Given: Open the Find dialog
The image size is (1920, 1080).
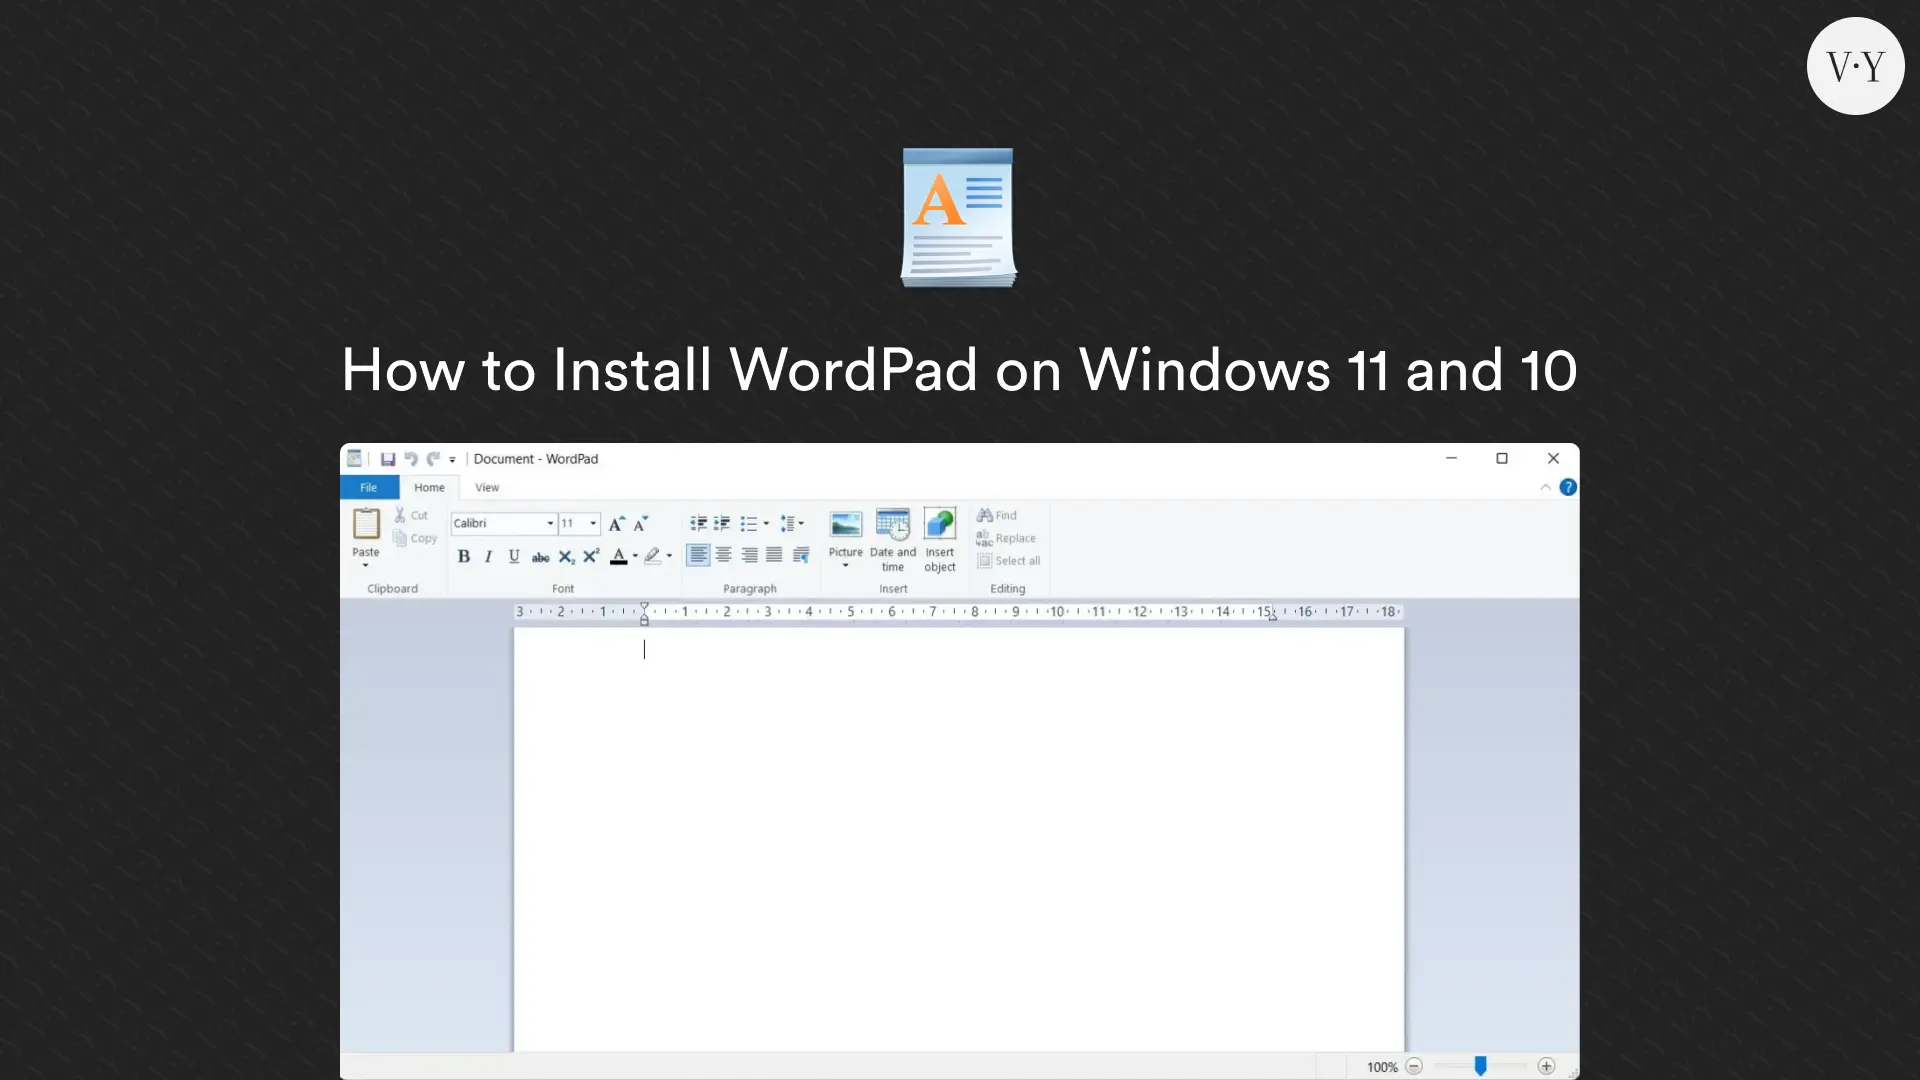Looking at the screenshot, I should [x=997, y=514].
